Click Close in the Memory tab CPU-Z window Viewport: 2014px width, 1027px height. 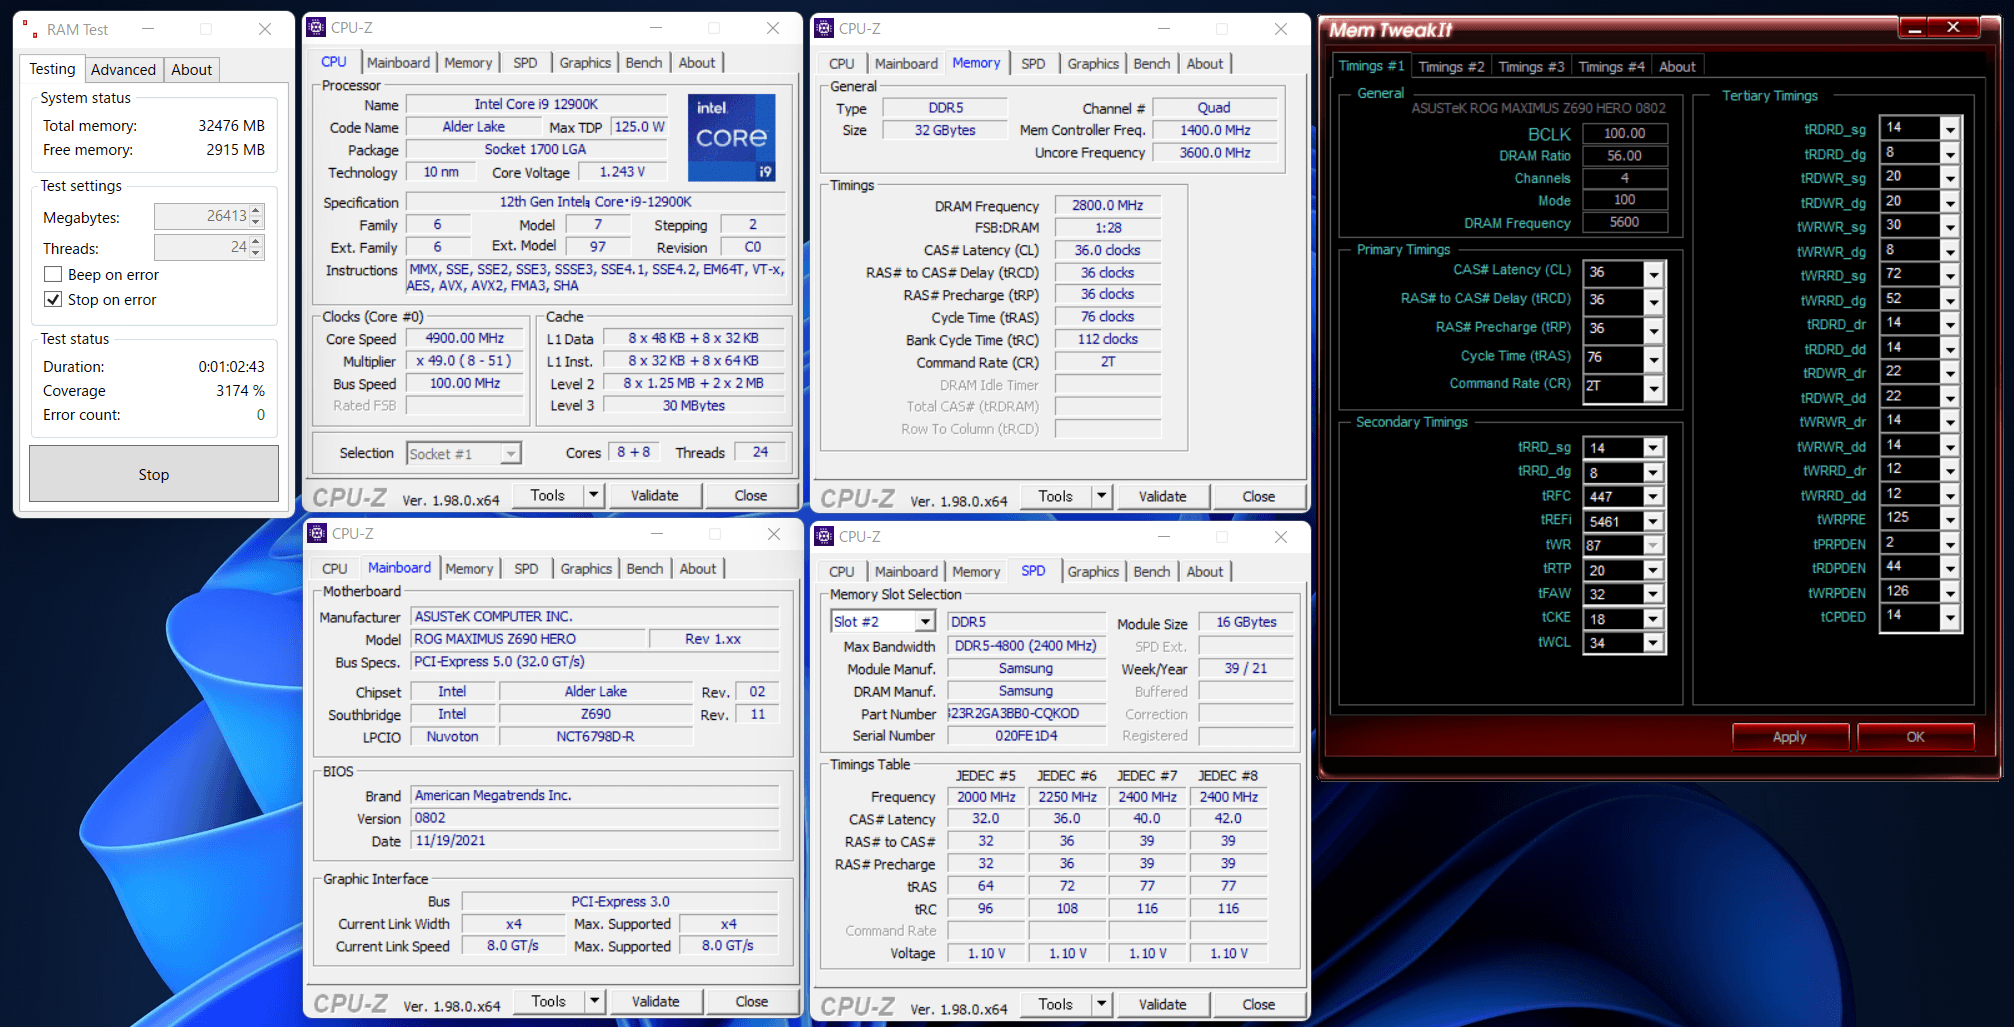(x=1258, y=496)
